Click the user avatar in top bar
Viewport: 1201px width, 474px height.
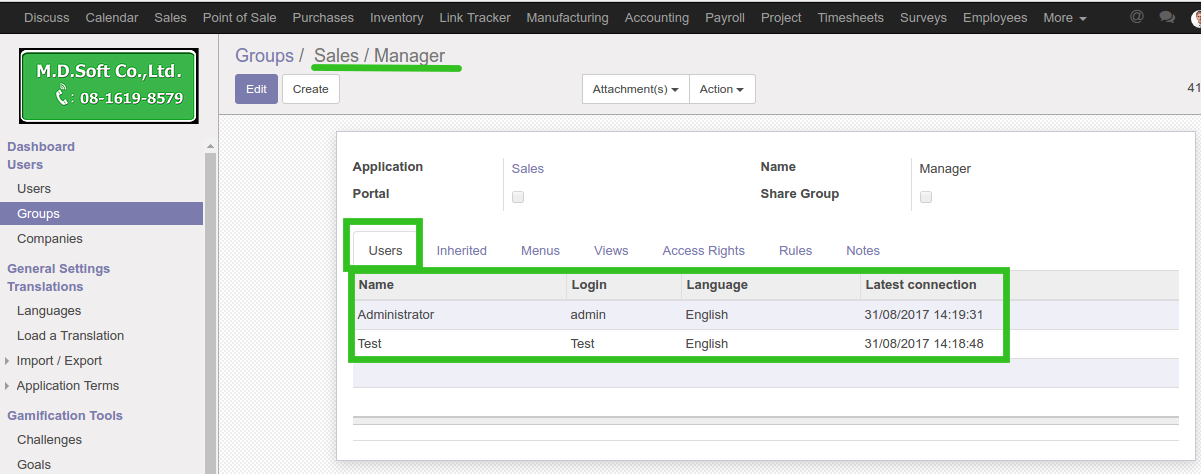tap(1196, 17)
